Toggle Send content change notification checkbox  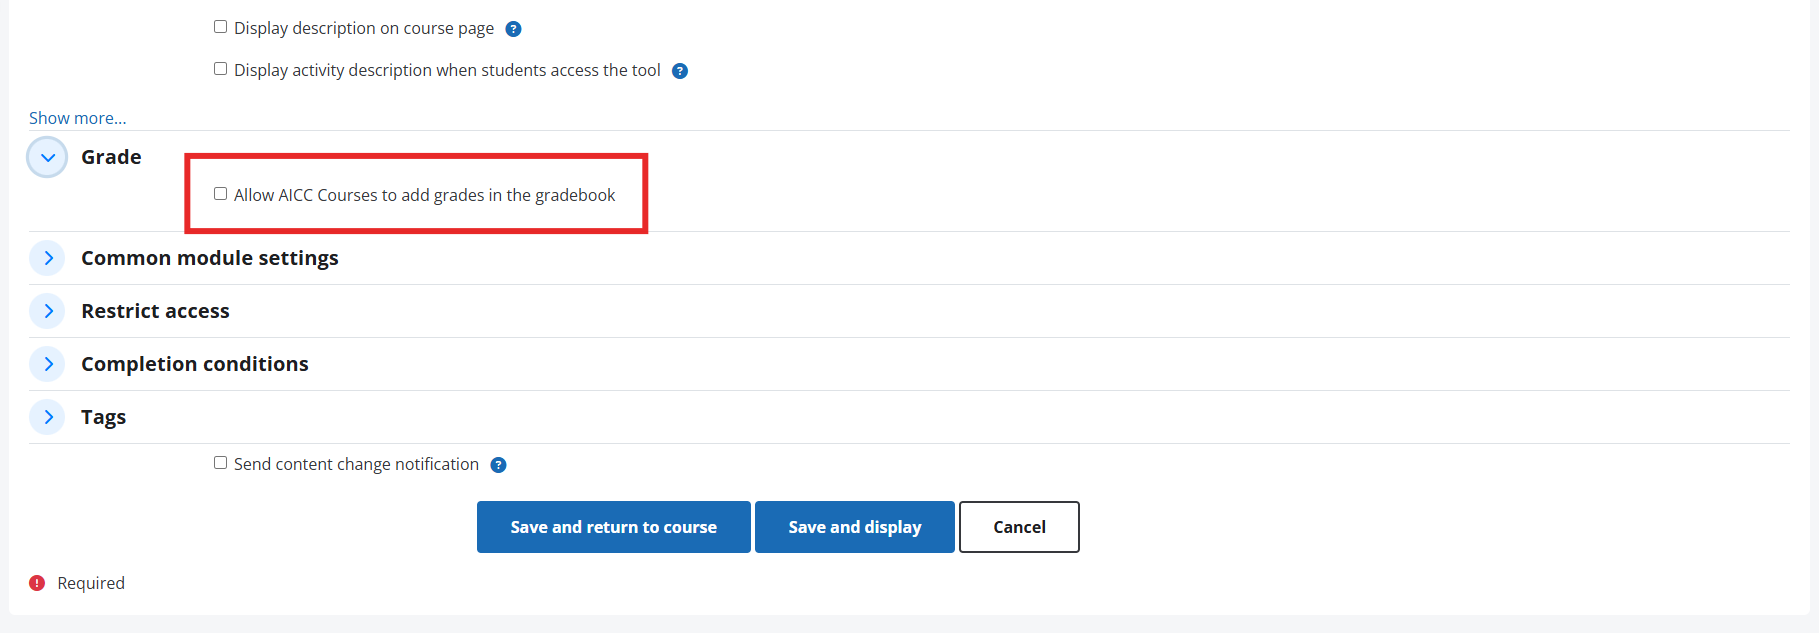[x=220, y=463]
